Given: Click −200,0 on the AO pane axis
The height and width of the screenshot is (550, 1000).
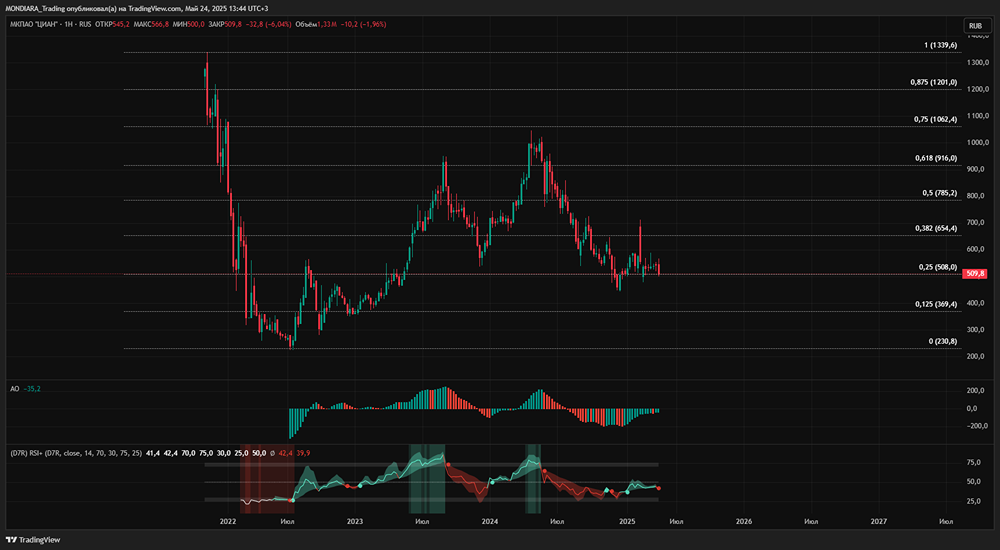Looking at the screenshot, I should pos(976,426).
